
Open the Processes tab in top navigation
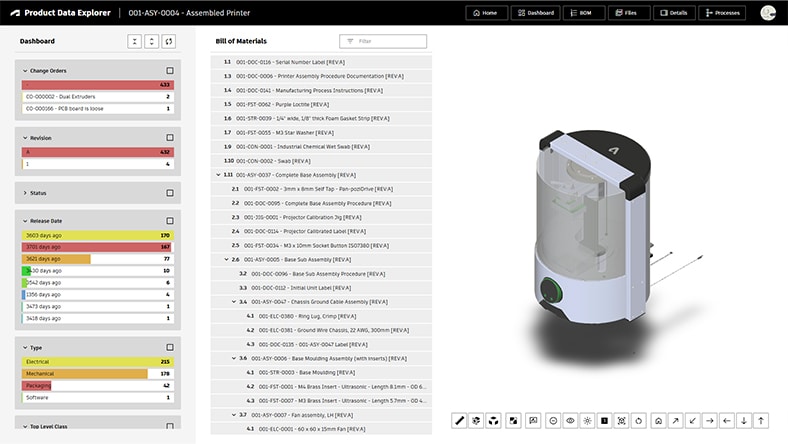coord(721,13)
